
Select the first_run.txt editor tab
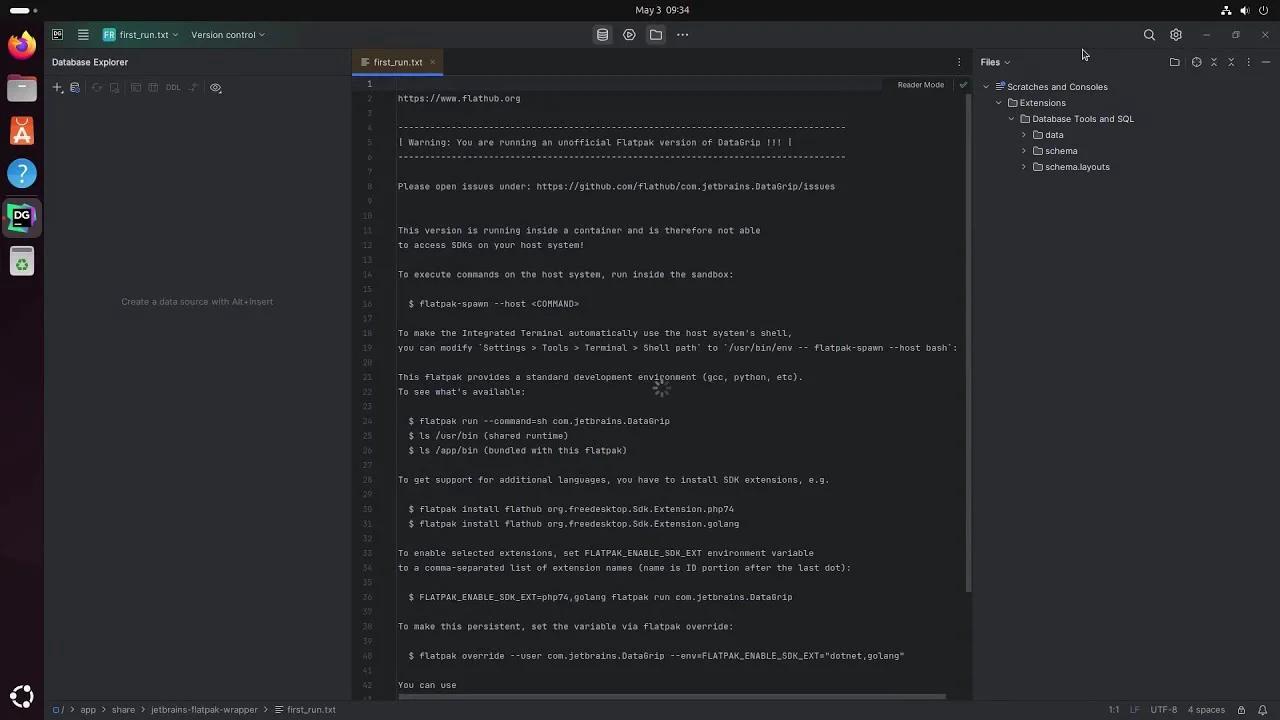(397, 61)
